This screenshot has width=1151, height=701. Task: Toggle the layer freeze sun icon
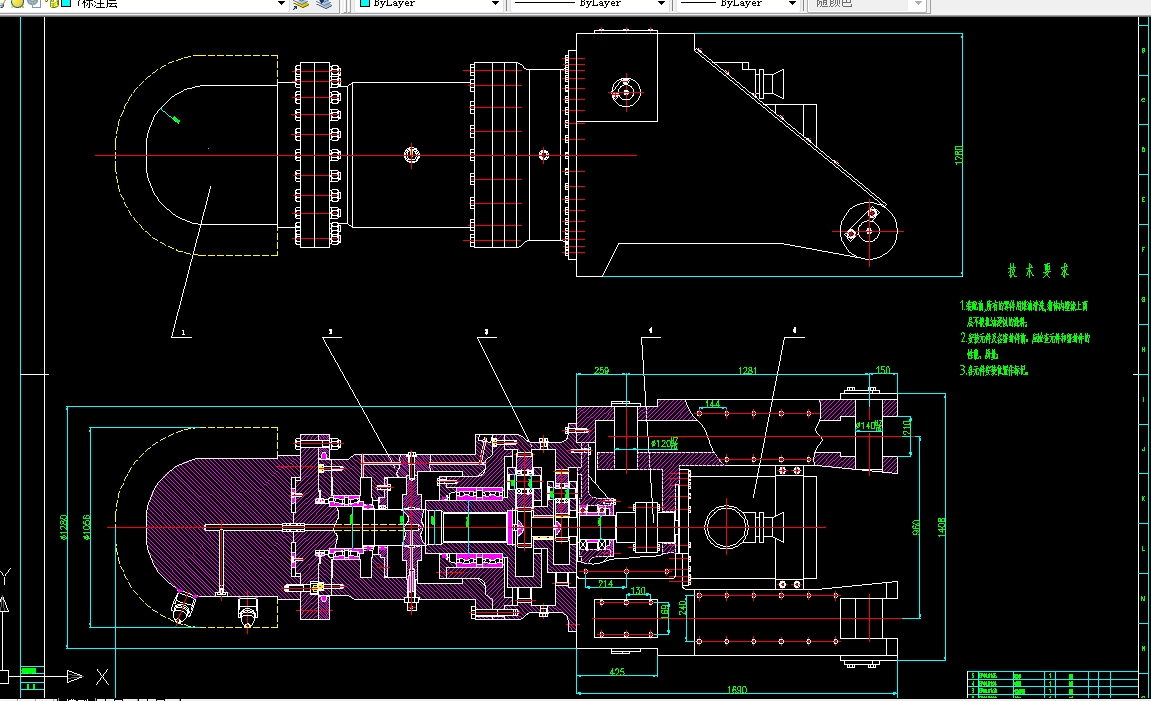tap(17, 3)
